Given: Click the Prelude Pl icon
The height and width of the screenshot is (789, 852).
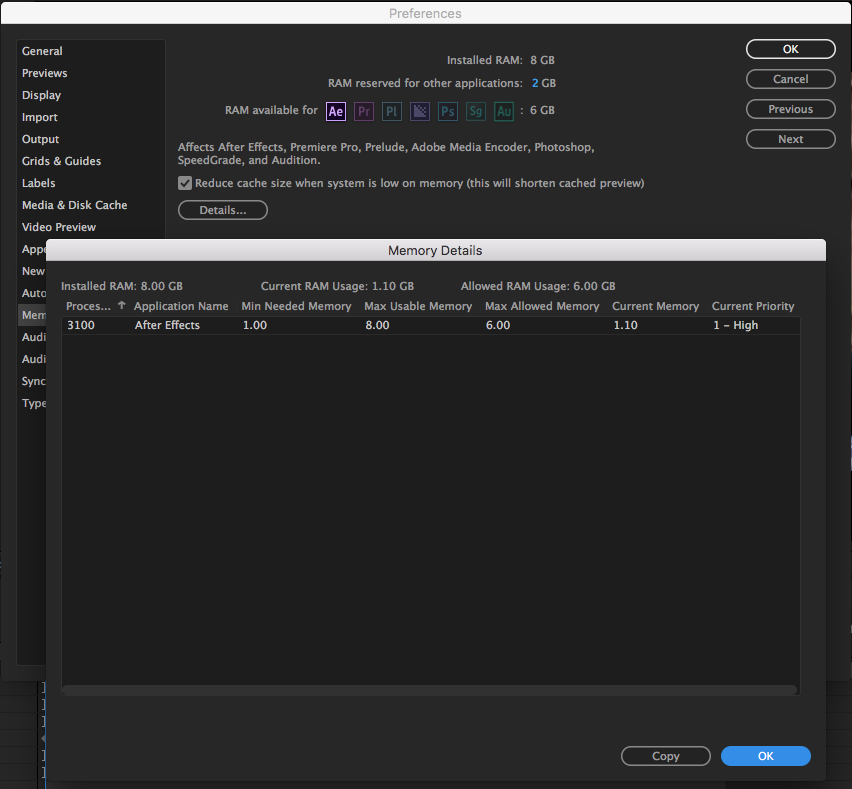Looking at the screenshot, I should (x=392, y=111).
